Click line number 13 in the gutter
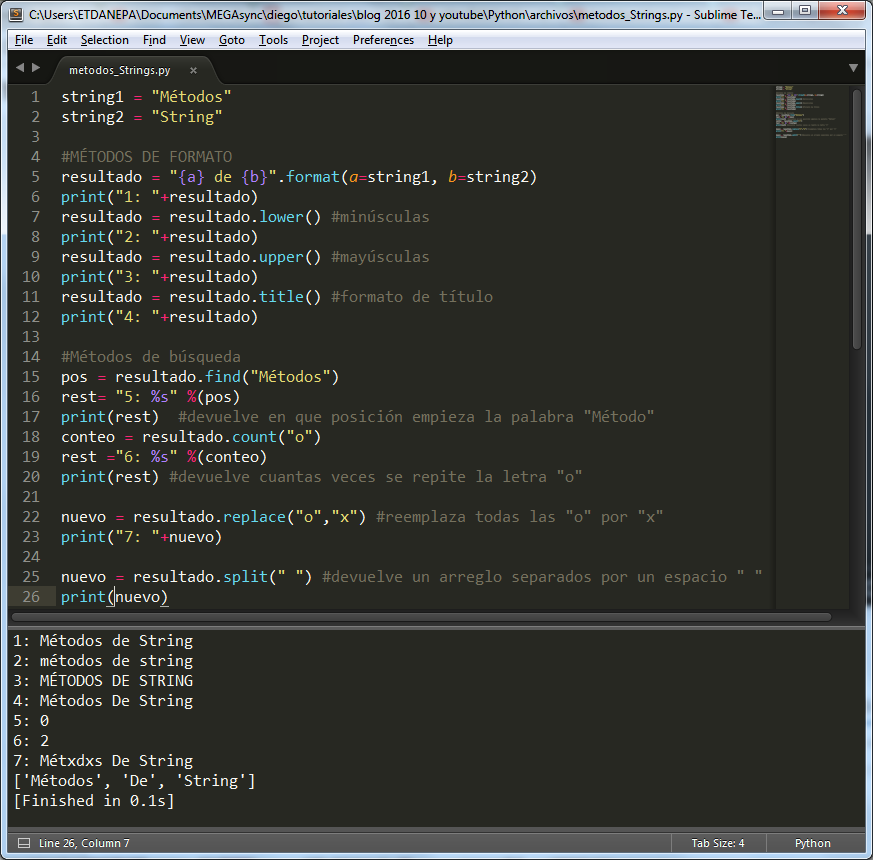This screenshot has width=873, height=860. 31,337
